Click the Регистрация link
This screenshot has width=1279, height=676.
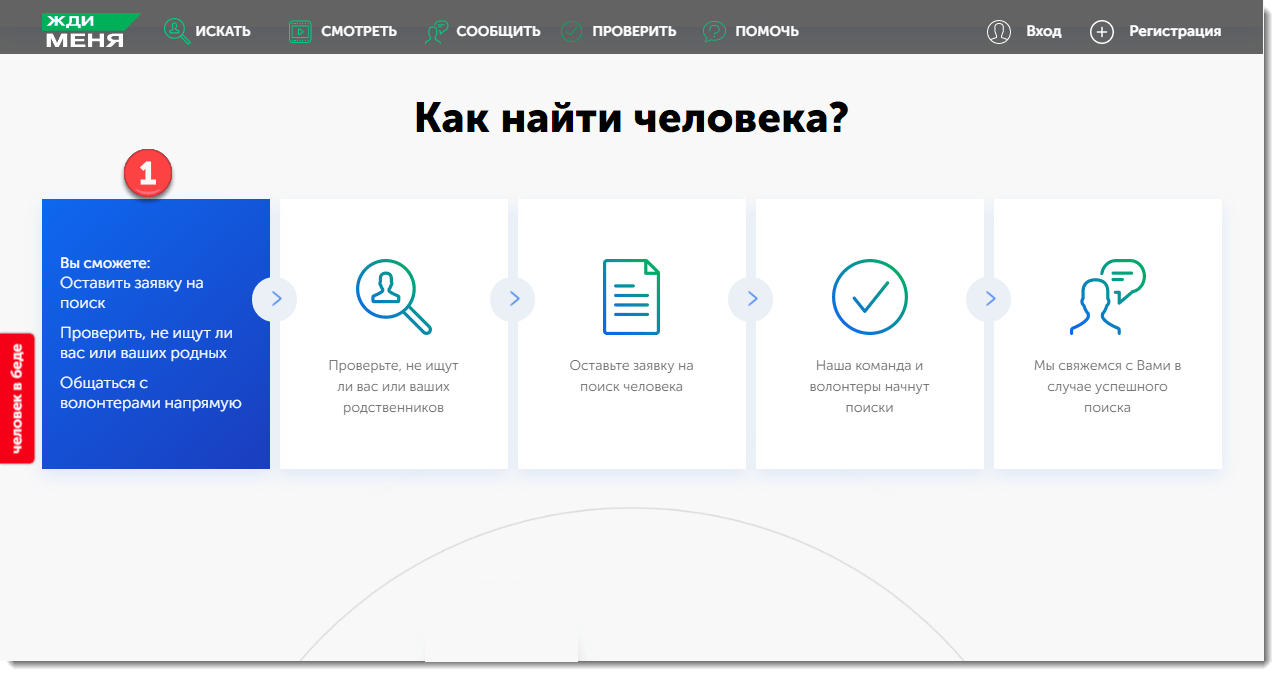(x=1175, y=31)
